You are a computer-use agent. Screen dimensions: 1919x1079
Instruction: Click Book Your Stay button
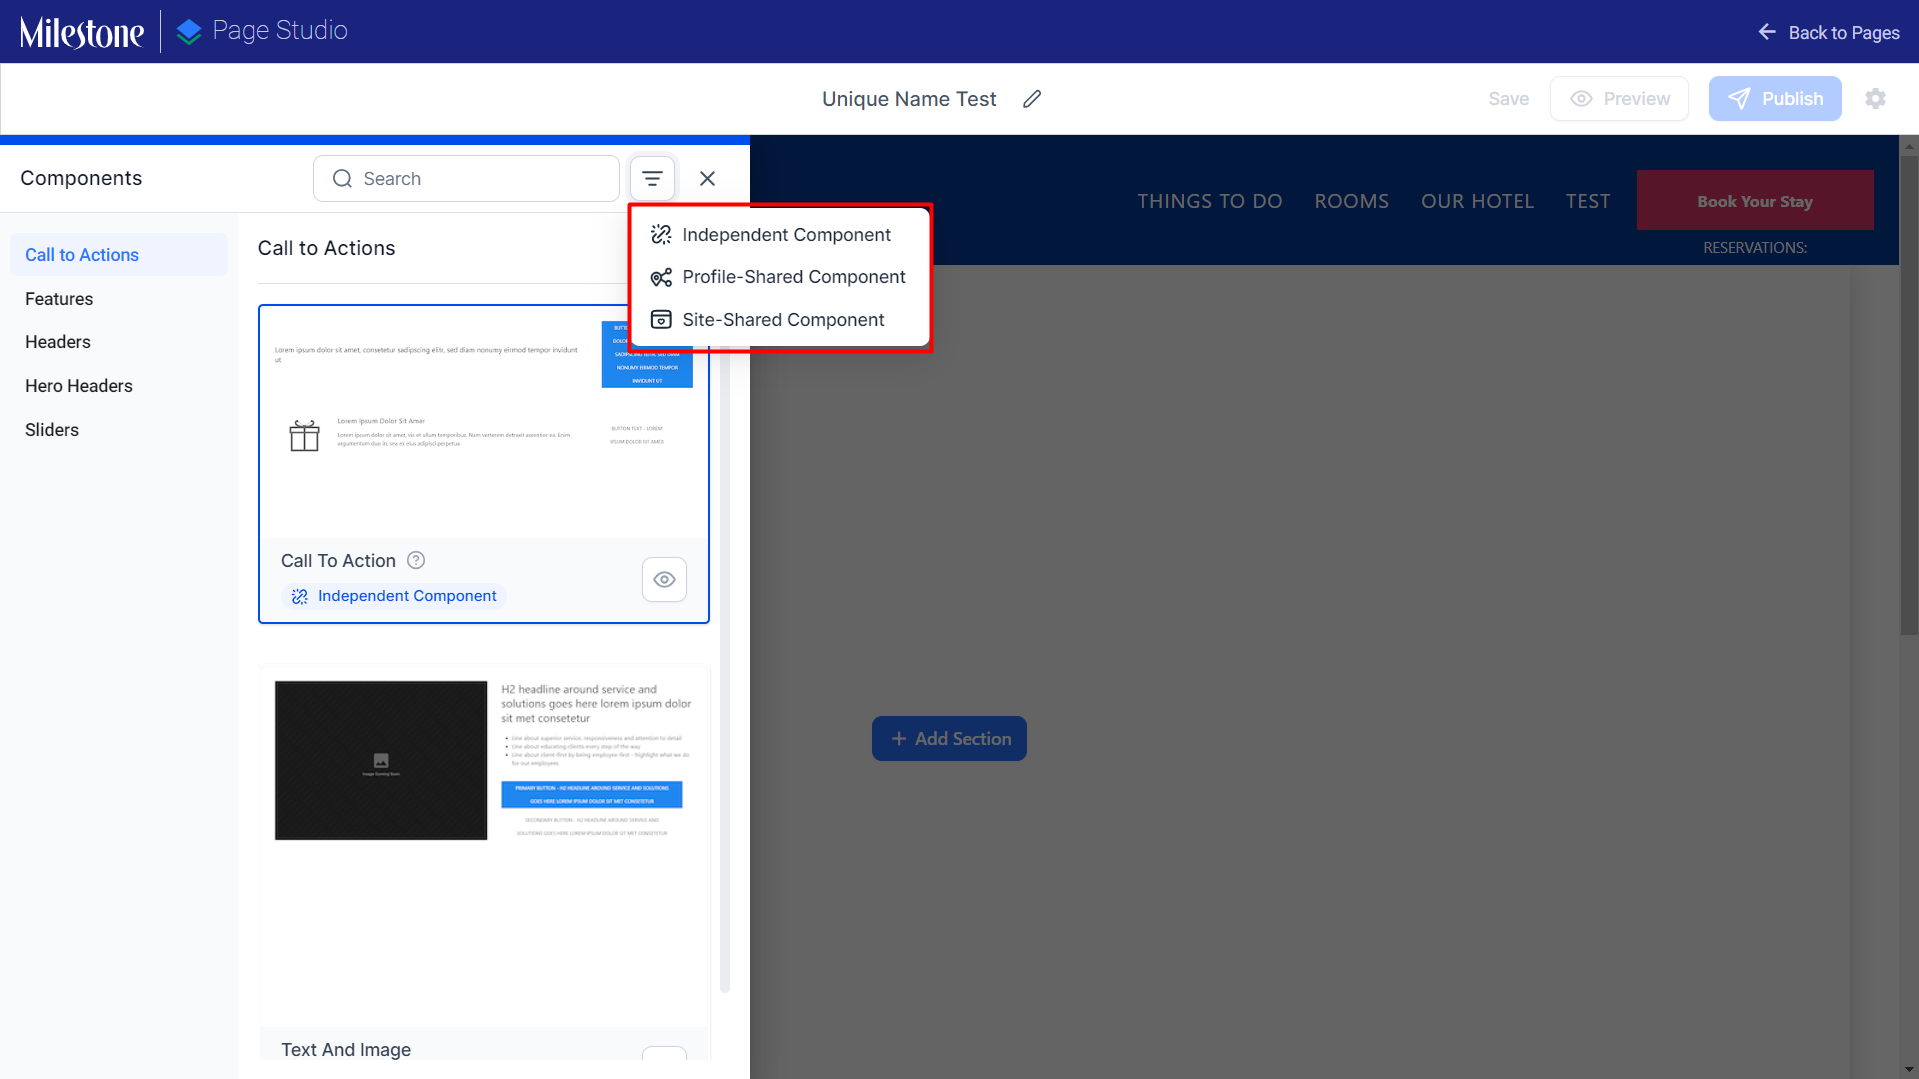(1755, 201)
